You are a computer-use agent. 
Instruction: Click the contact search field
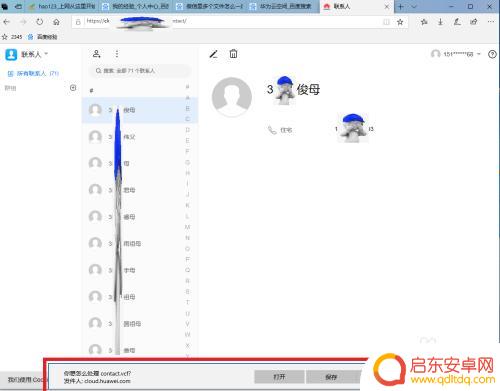140,71
